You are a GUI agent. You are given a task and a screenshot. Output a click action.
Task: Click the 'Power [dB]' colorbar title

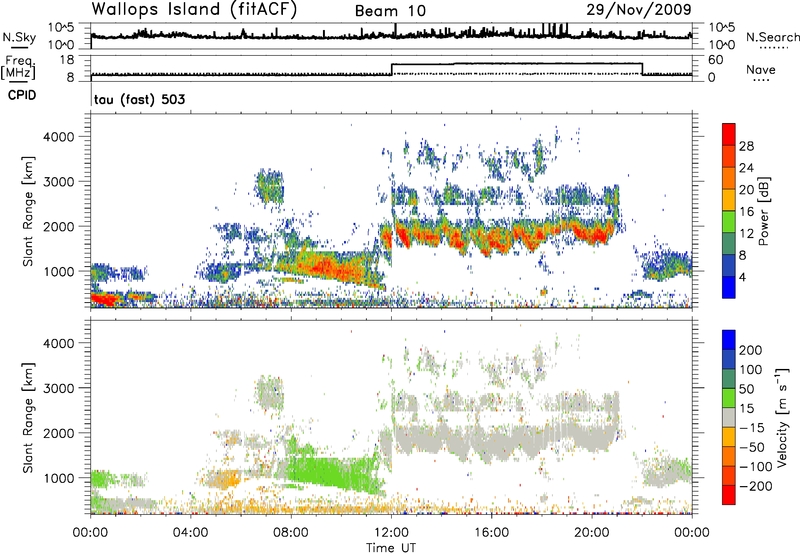click(x=763, y=211)
